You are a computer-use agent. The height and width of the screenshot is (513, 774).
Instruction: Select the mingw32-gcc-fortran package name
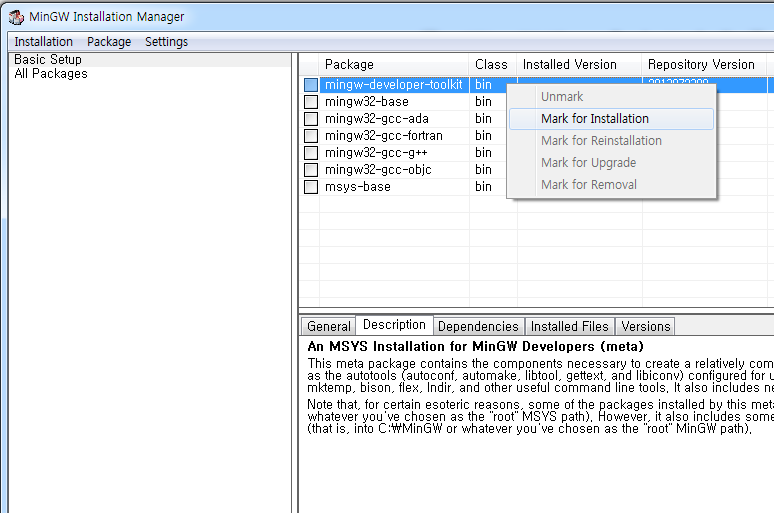[x=384, y=136]
